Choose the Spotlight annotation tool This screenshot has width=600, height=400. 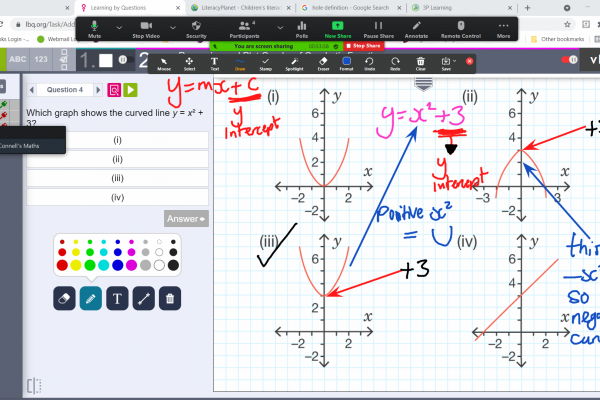tap(294, 65)
